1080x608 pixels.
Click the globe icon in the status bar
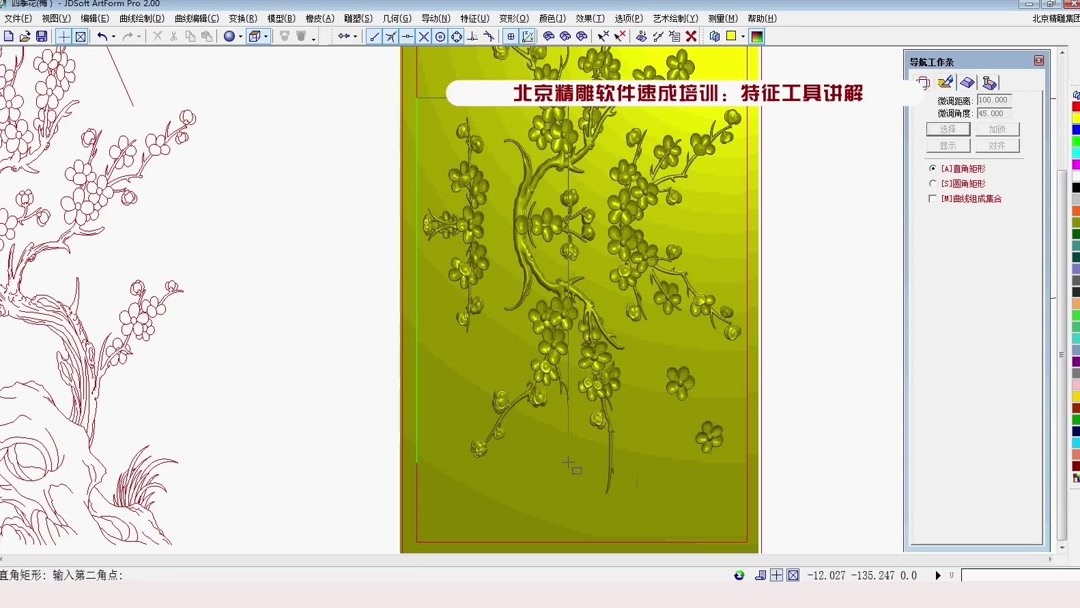coord(739,575)
